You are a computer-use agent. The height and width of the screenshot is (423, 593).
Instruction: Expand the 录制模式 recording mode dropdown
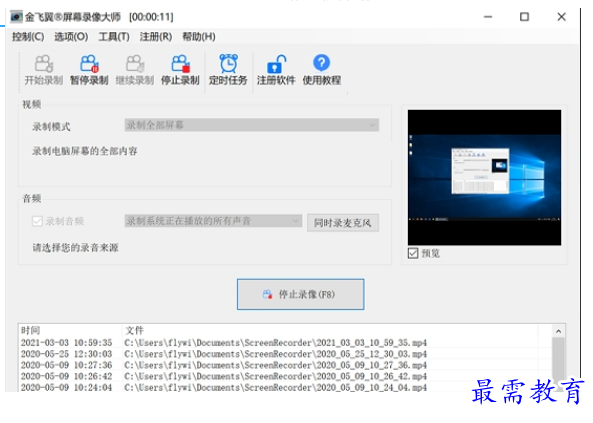pos(252,125)
